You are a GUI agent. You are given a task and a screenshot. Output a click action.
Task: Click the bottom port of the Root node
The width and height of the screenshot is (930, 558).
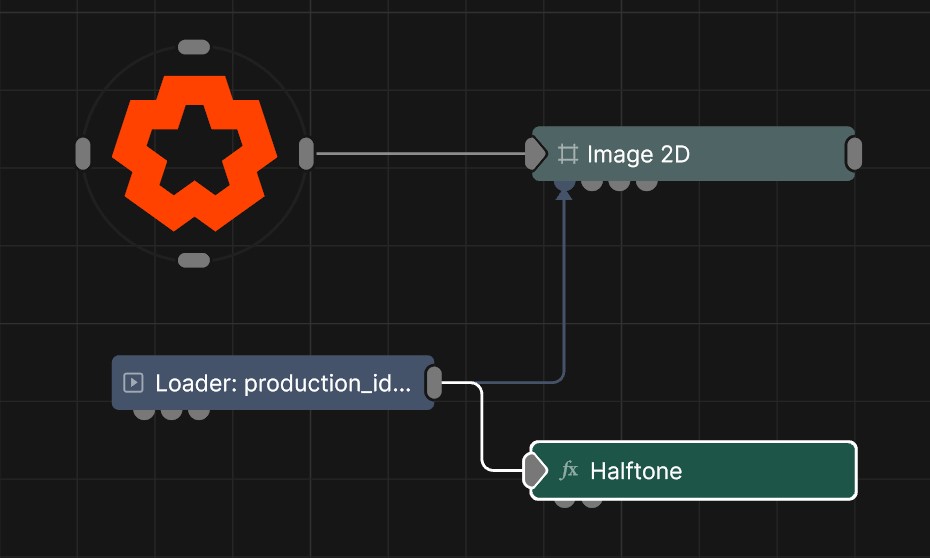(193, 260)
